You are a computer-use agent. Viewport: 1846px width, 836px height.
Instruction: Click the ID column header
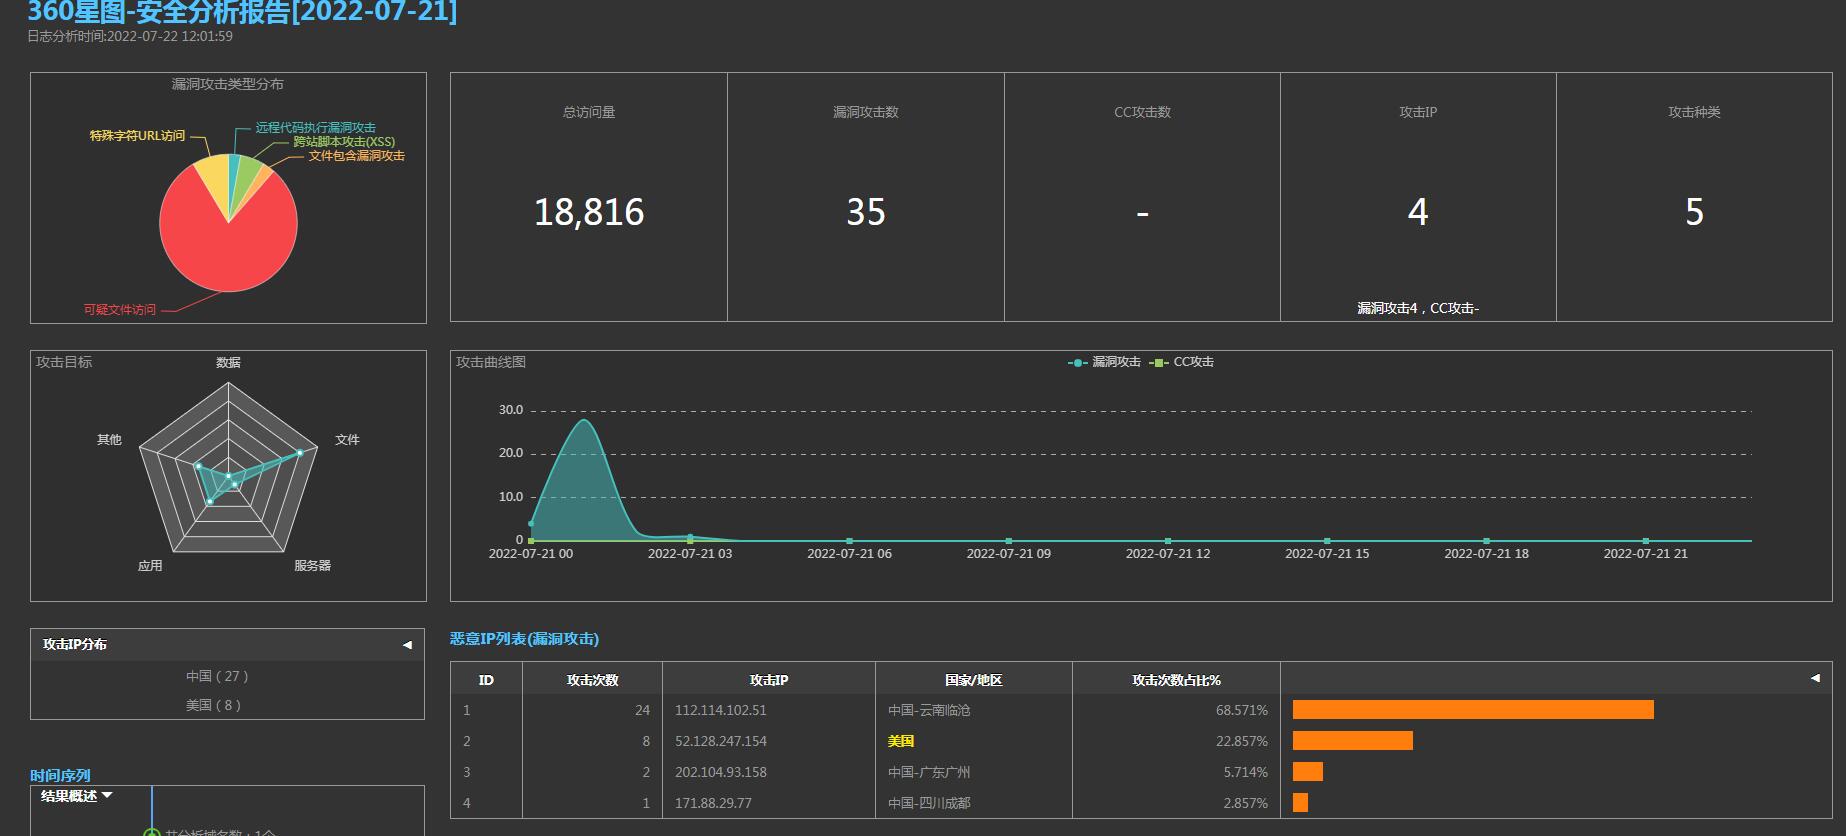pos(486,680)
